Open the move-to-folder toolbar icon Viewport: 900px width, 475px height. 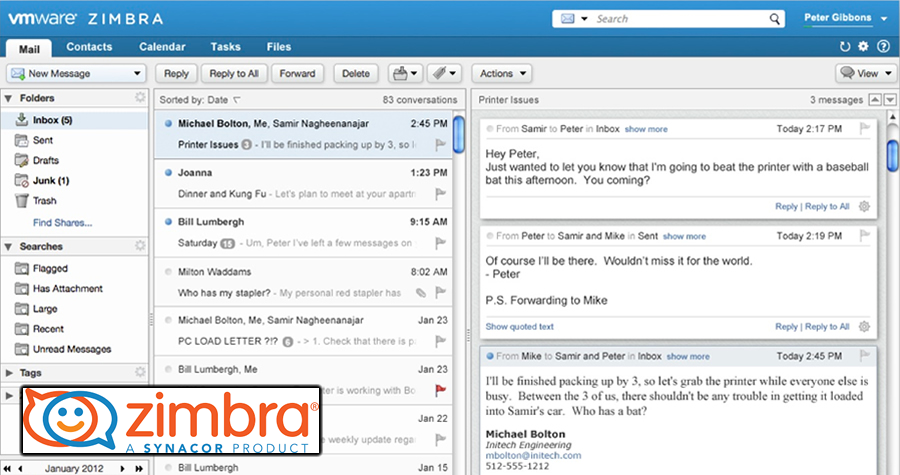(x=406, y=73)
